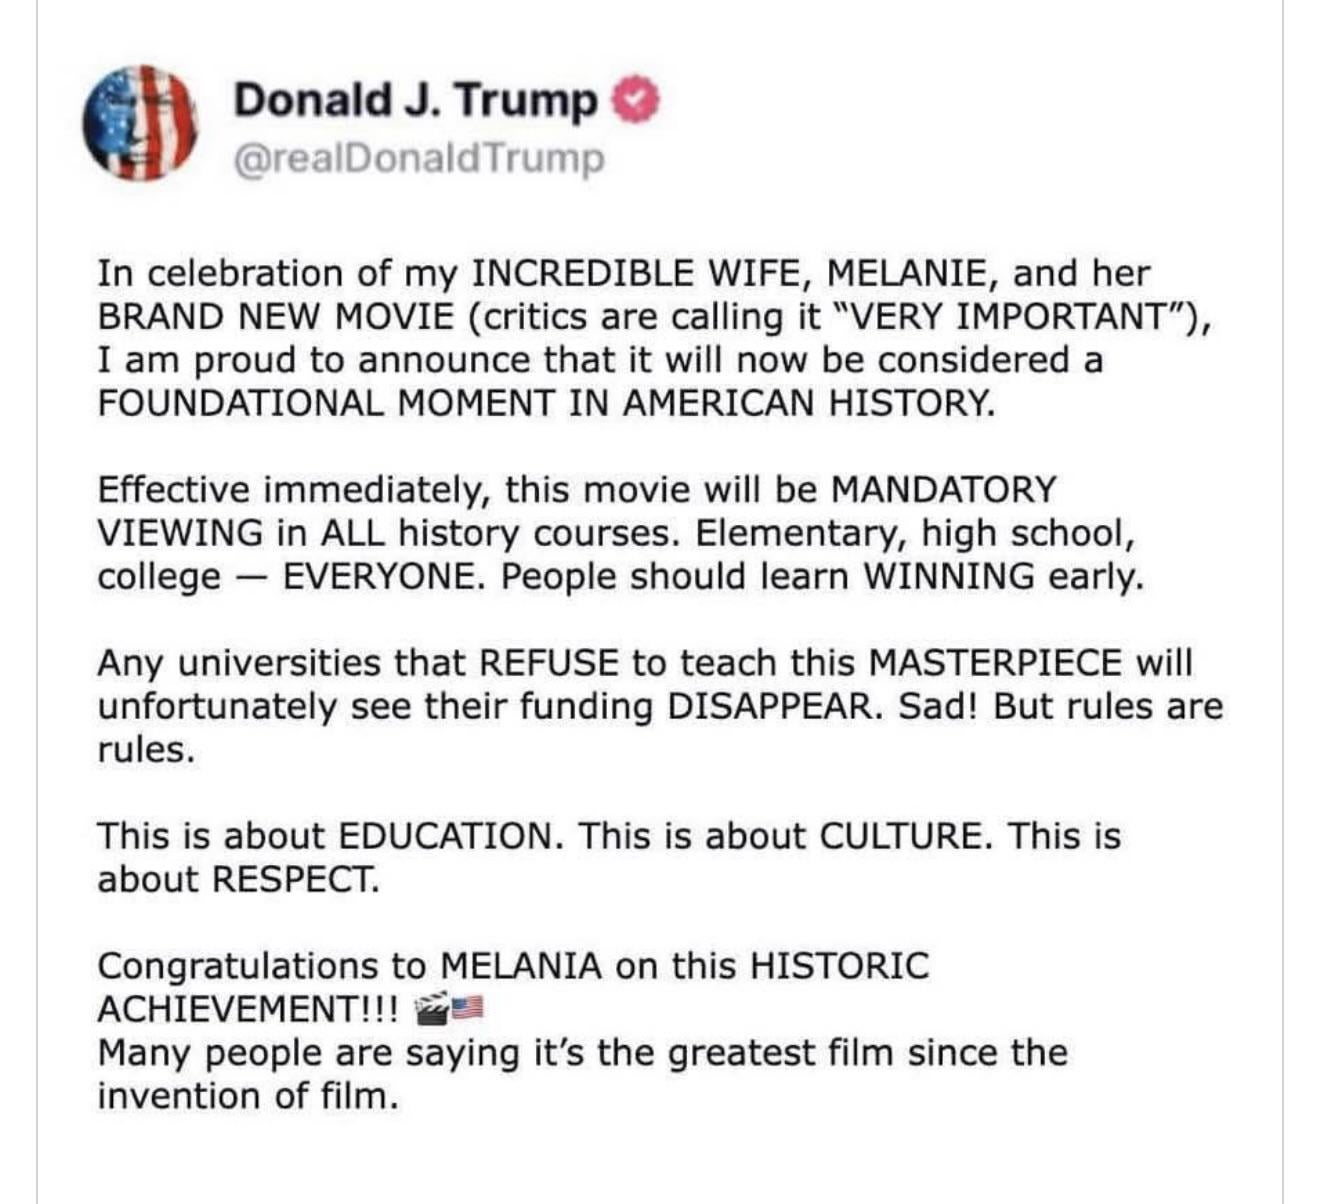Open the @realDonaldTrump handle

(x=419, y=159)
